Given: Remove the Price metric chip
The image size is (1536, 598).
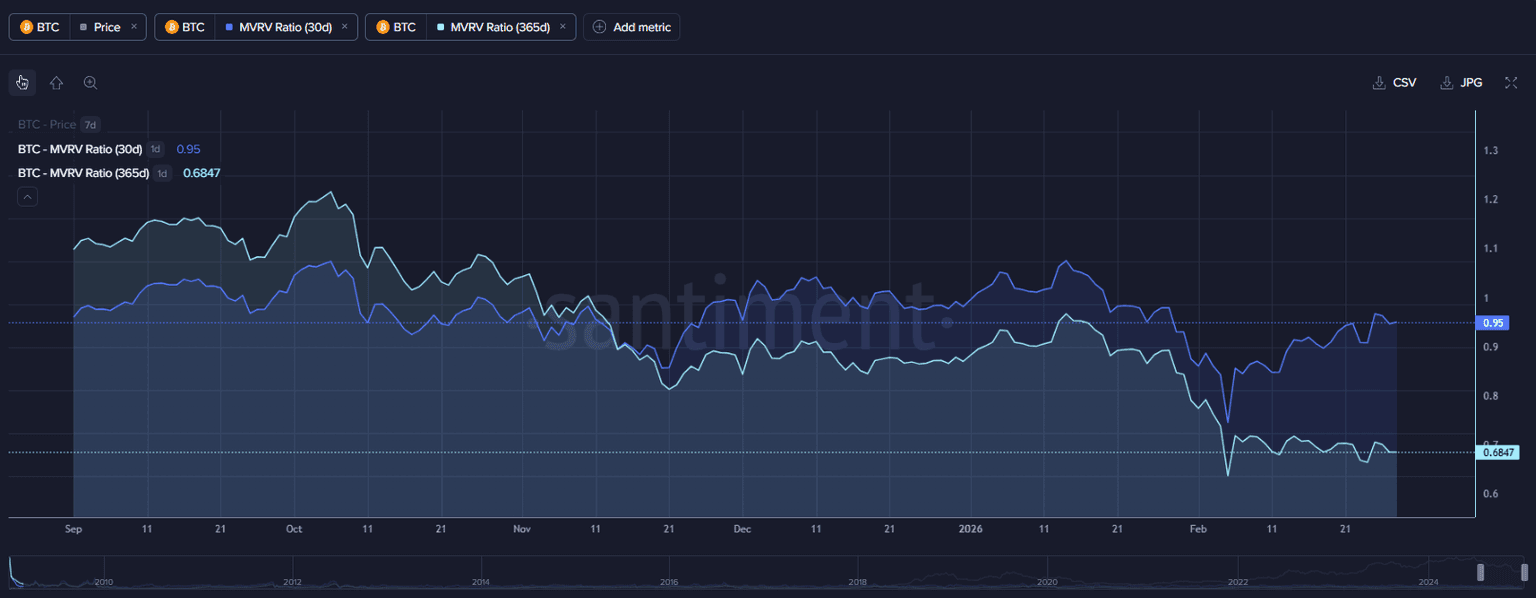Looking at the screenshot, I should [x=134, y=27].
